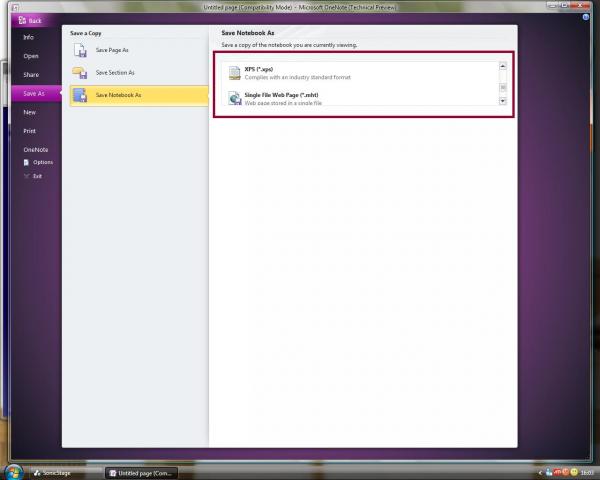The height and width of the screenshot is (480, 600).
Task: Click the format list scroll down arrow
Action: (503, 101)
